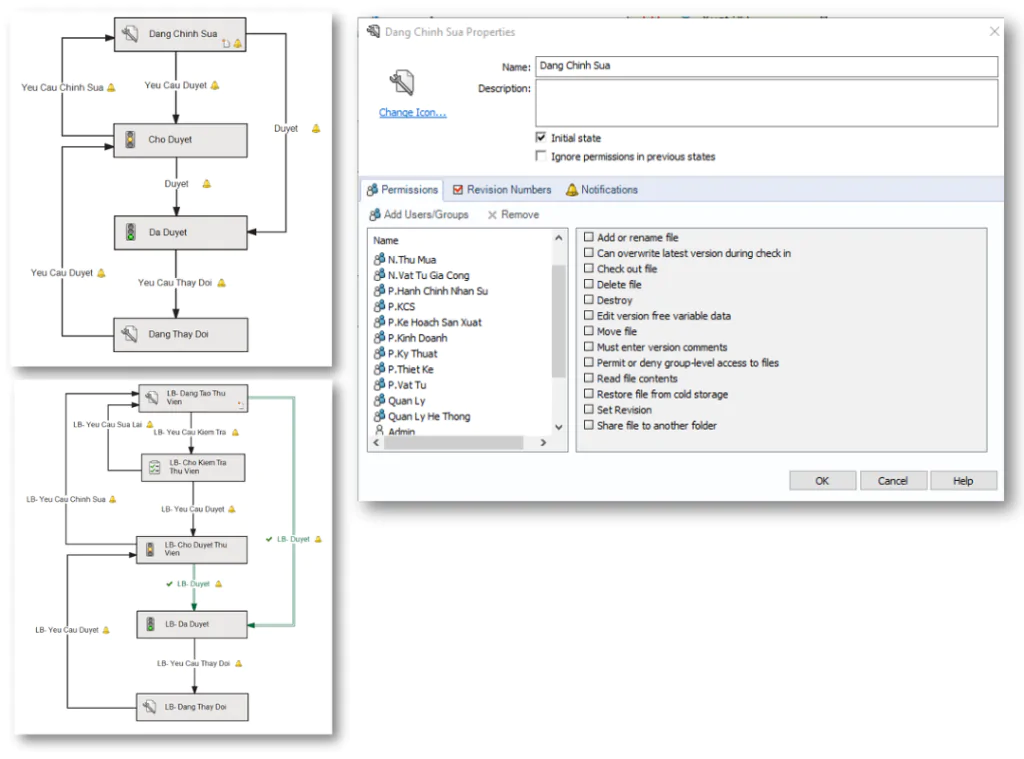
Task: Click the Name input field
Action: (x=767, y=66)
